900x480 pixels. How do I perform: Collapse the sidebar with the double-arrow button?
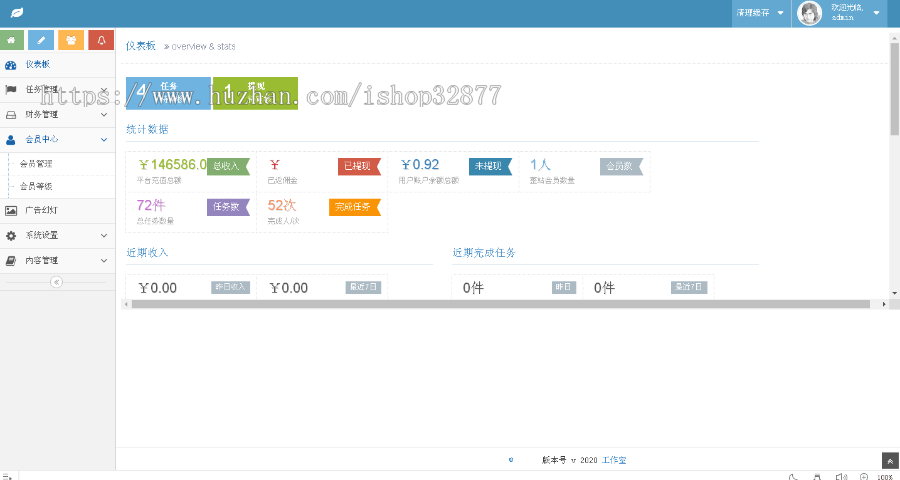point(56,282)
